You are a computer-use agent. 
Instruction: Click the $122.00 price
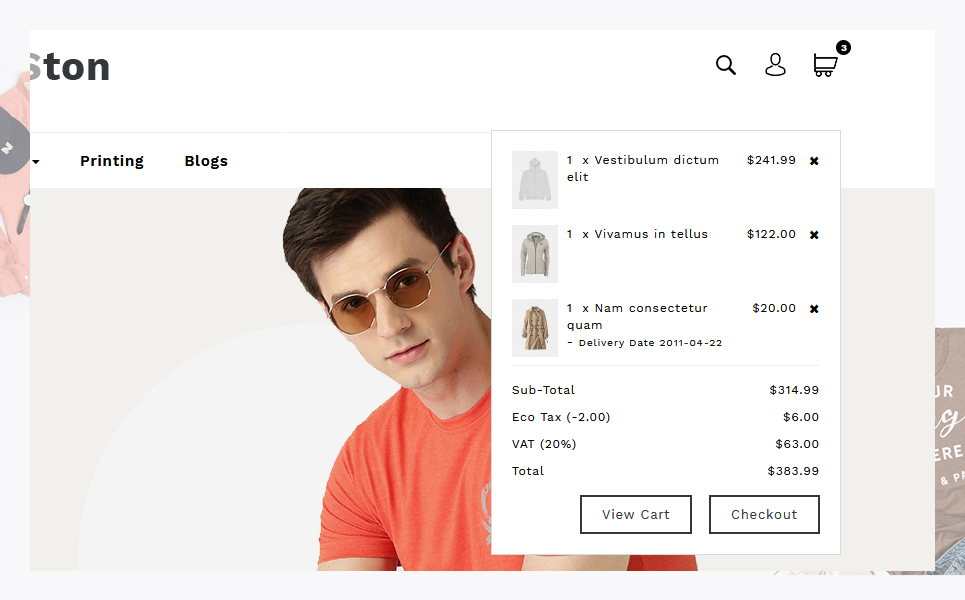click(771, 234)
